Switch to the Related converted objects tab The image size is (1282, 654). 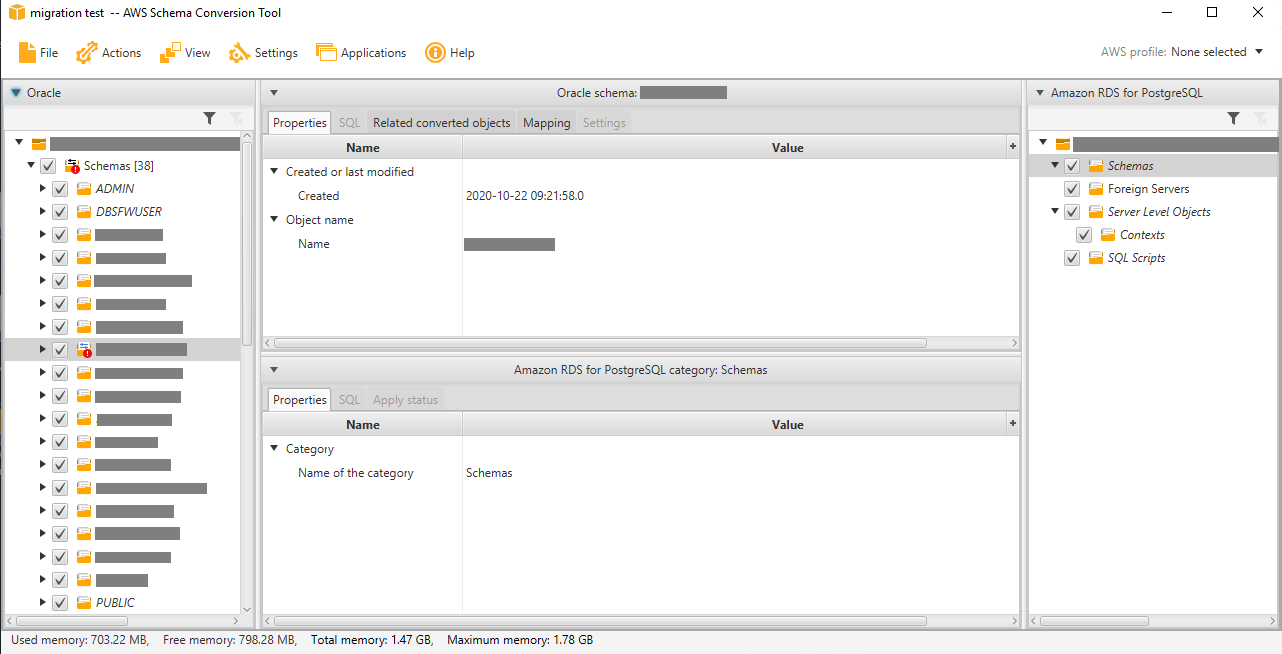441,122
